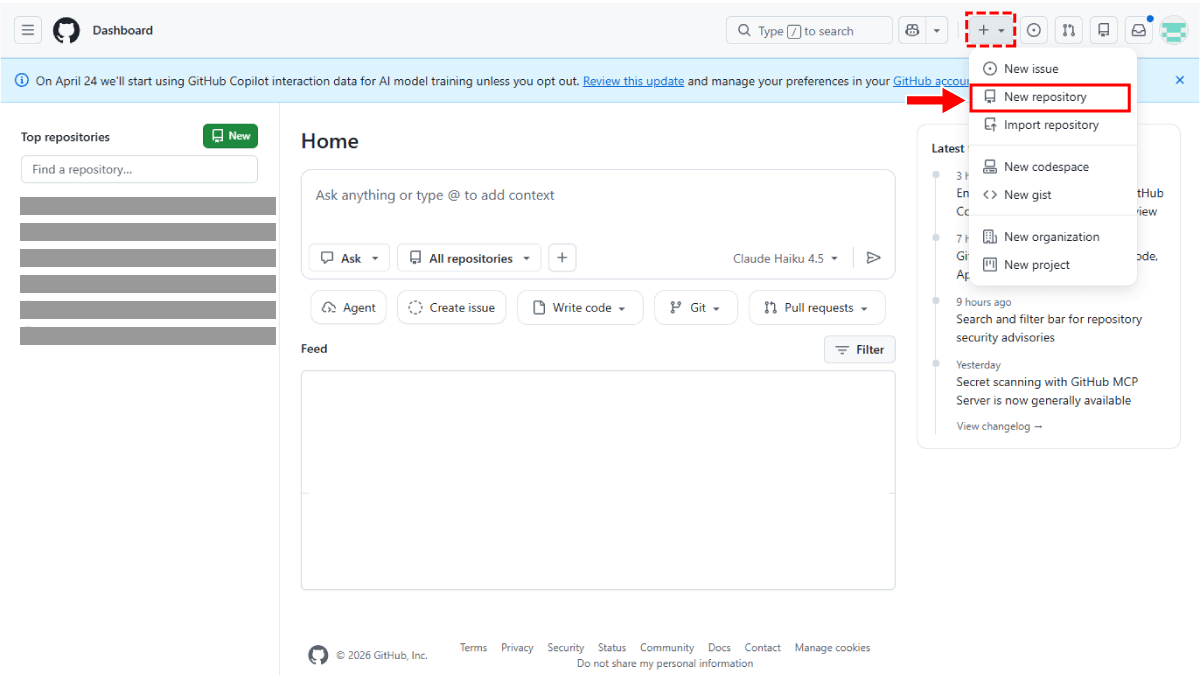Open the Docs footer link

click(719, 648)
